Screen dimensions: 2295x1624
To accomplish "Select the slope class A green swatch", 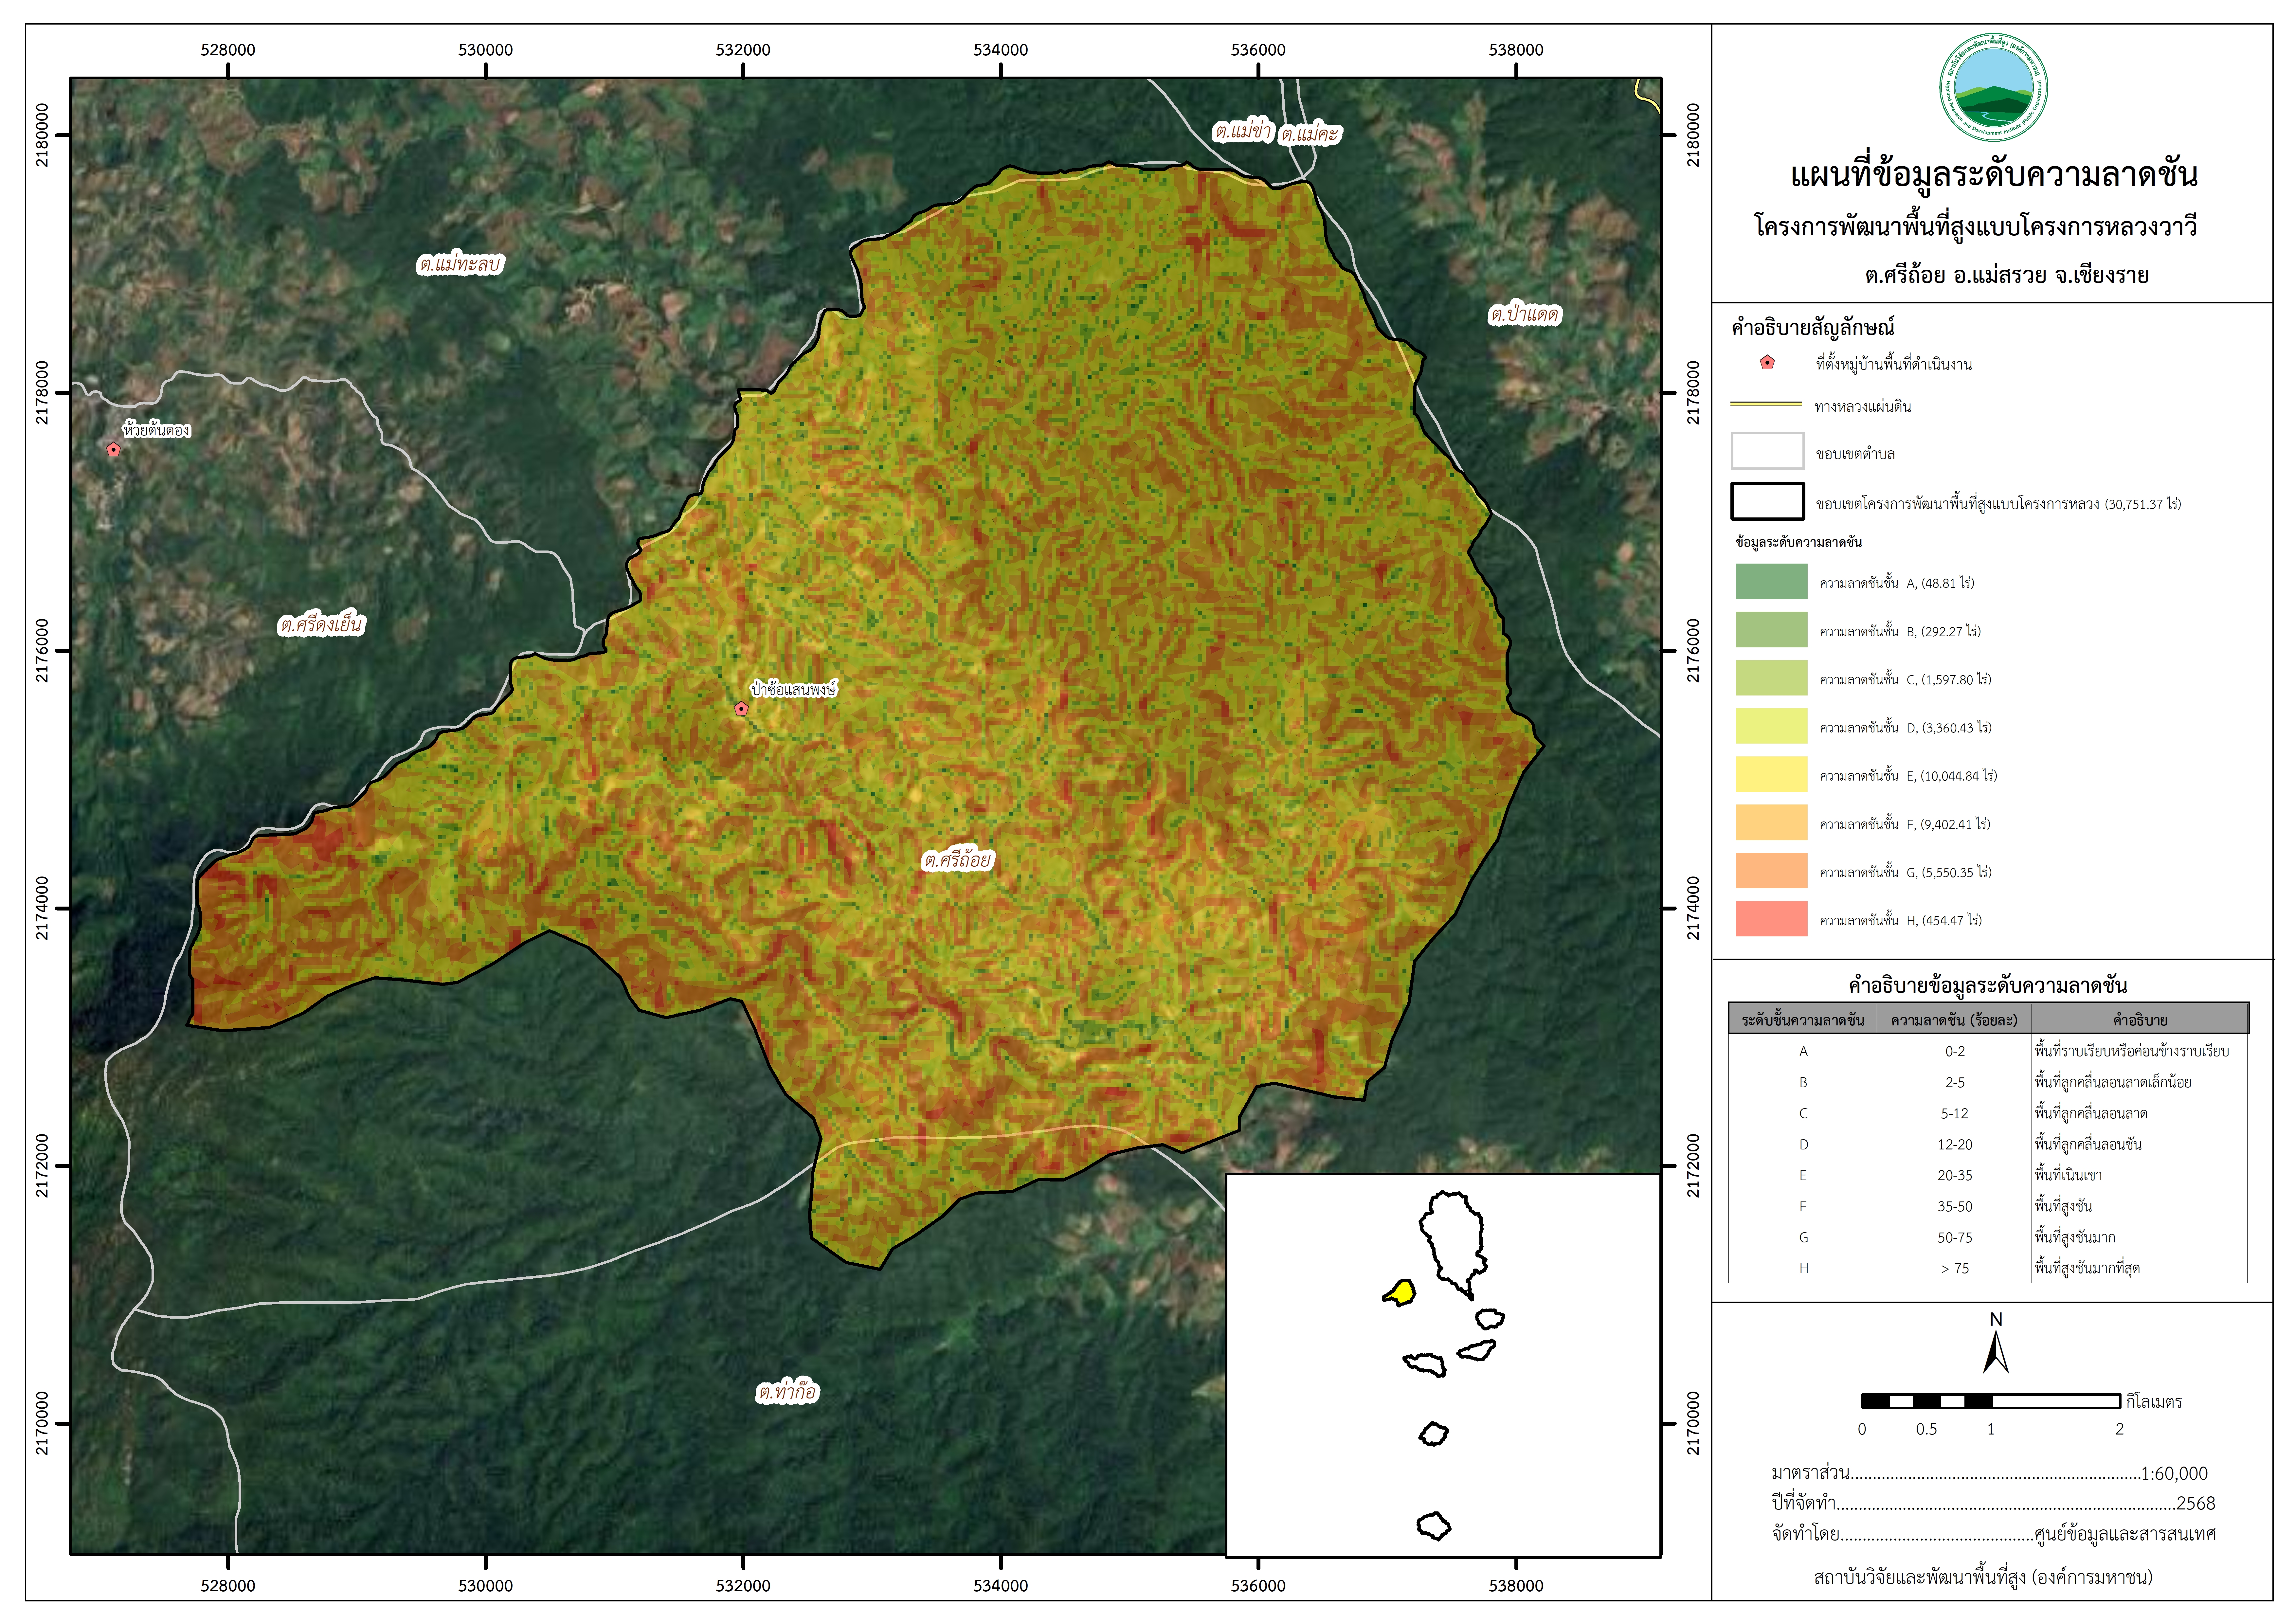I will pos(1771,581).
